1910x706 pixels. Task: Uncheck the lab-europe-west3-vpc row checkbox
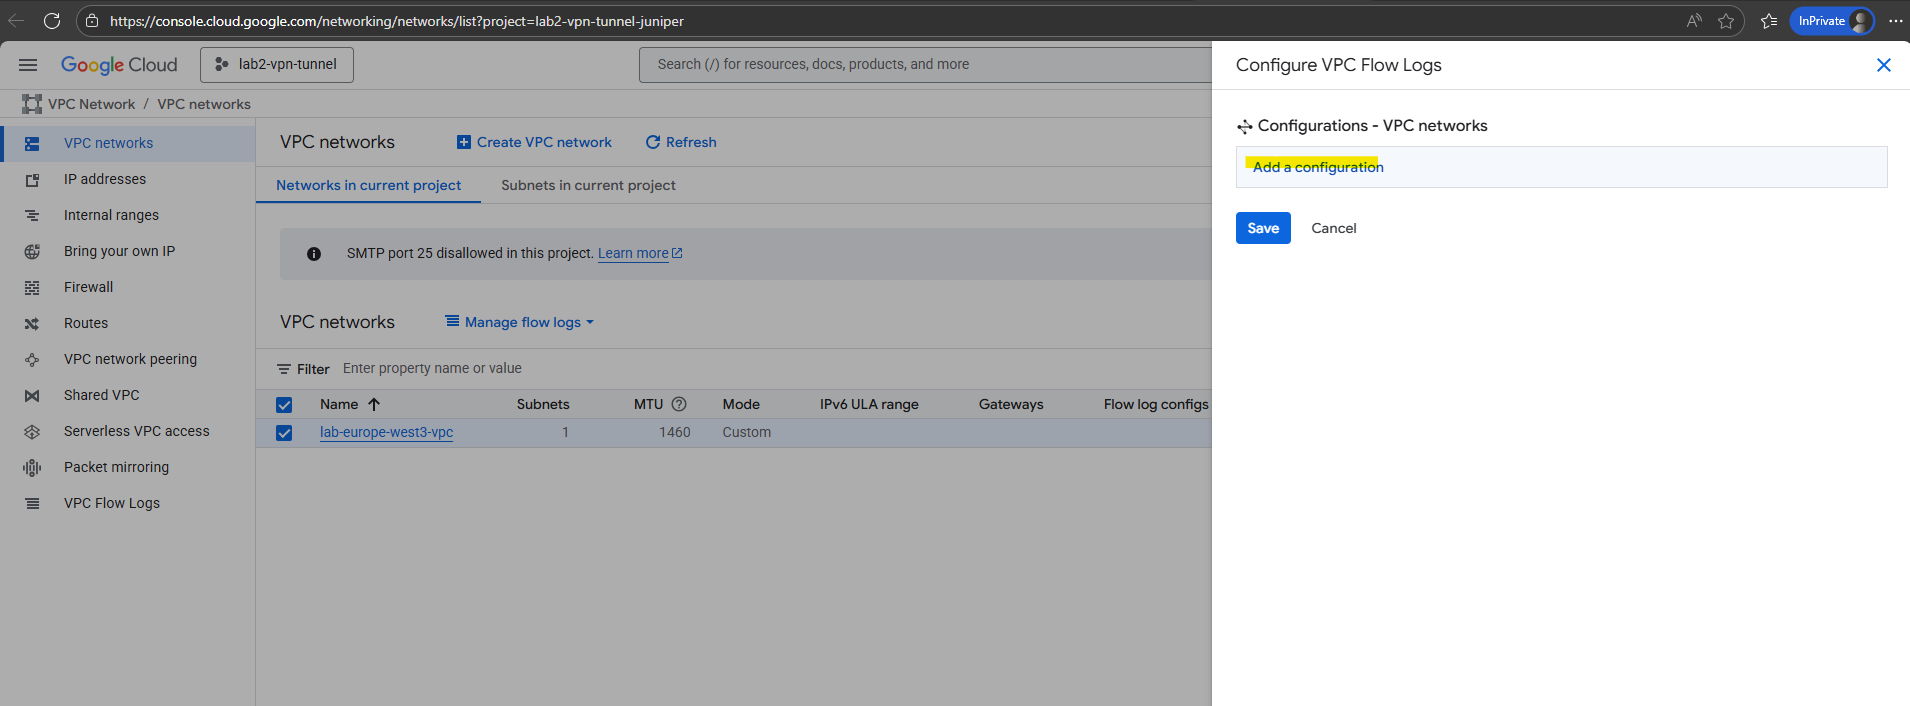tap(284, 433)
